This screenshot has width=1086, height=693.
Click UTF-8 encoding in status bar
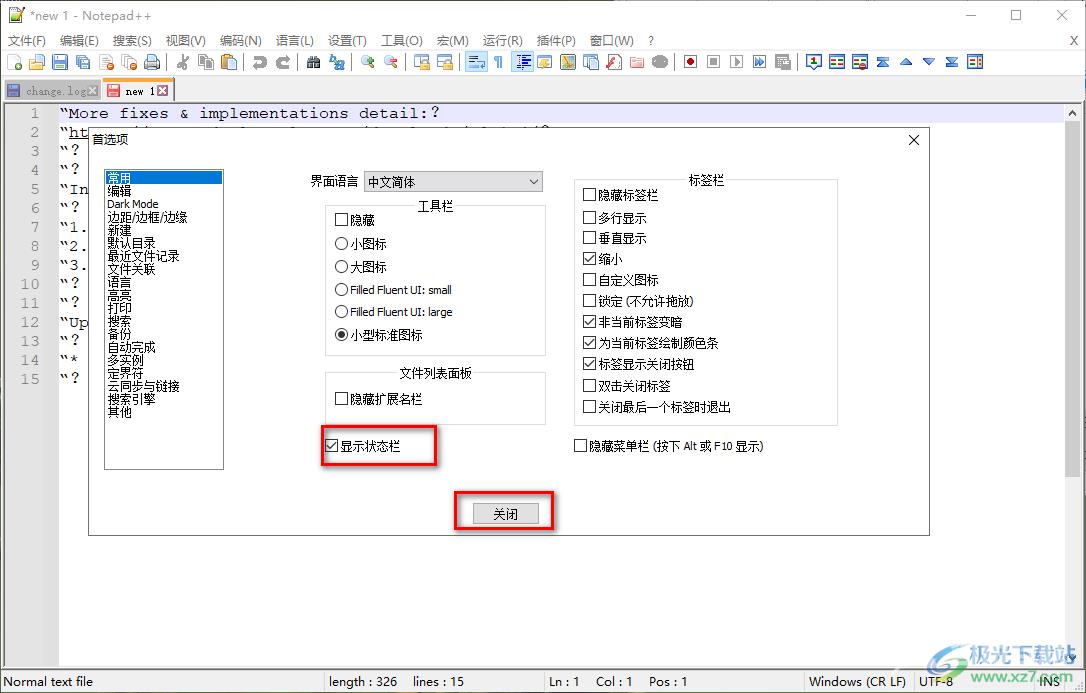click(936, 681)
